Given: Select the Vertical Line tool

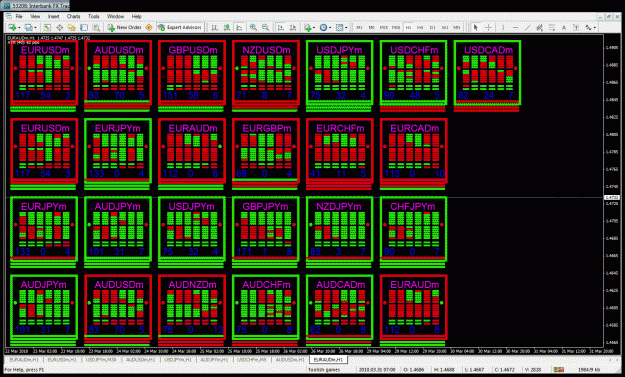Looking at the screenshot, I should (503, 27).
